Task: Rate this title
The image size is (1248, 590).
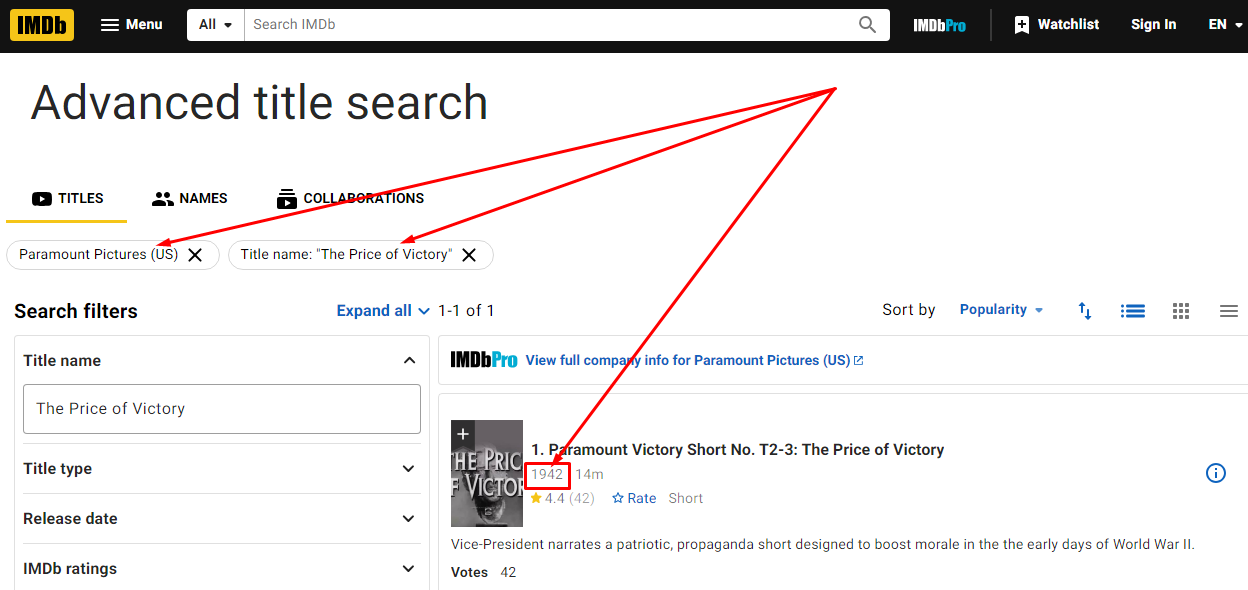Action: [x=634, y=498]
